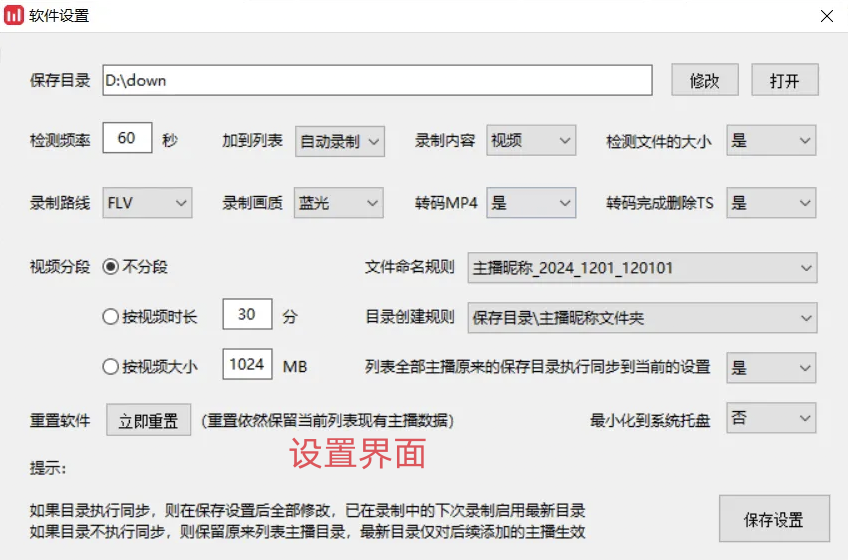Open the 最小化到系统托盘 dropdown
This screenshot has height=560, width=848.
click(x=771, y=418)
